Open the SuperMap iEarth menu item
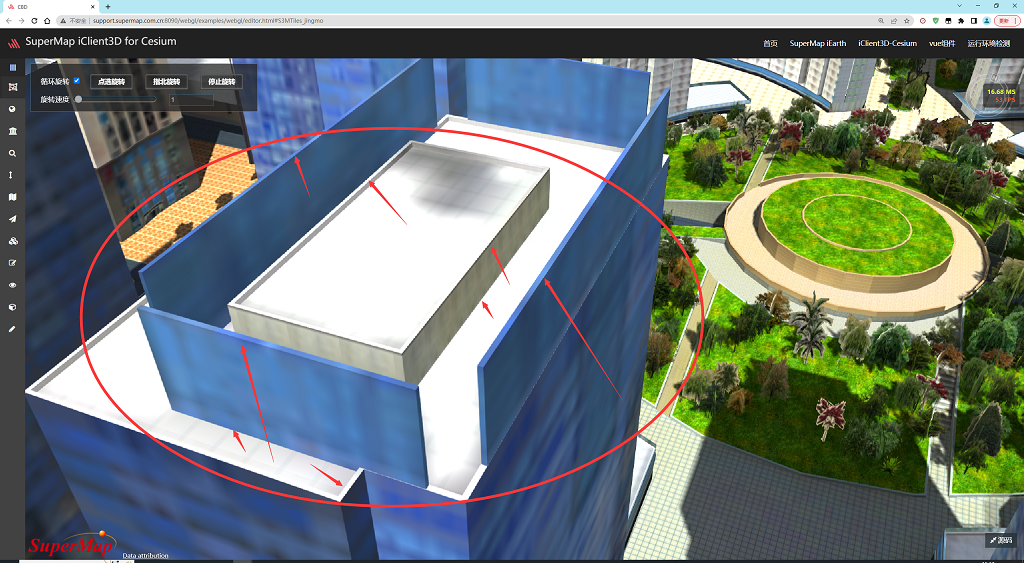Viewport: 1024px width, 563px height. [818, 43]
